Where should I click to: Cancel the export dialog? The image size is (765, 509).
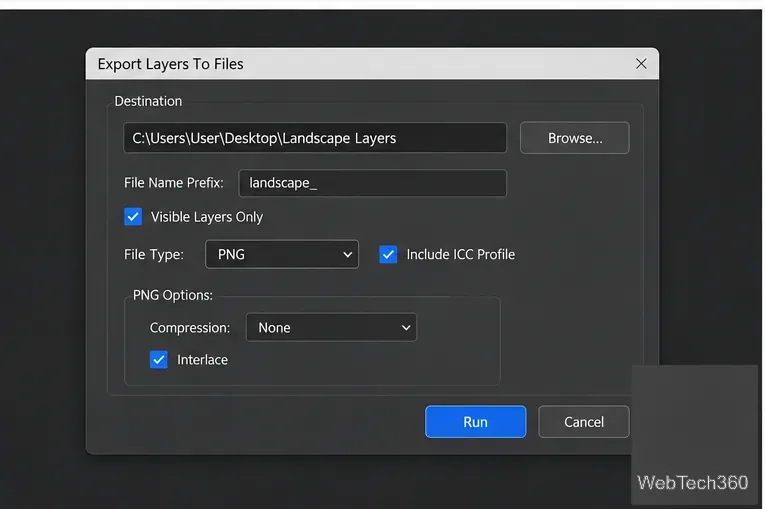(584, 422)
